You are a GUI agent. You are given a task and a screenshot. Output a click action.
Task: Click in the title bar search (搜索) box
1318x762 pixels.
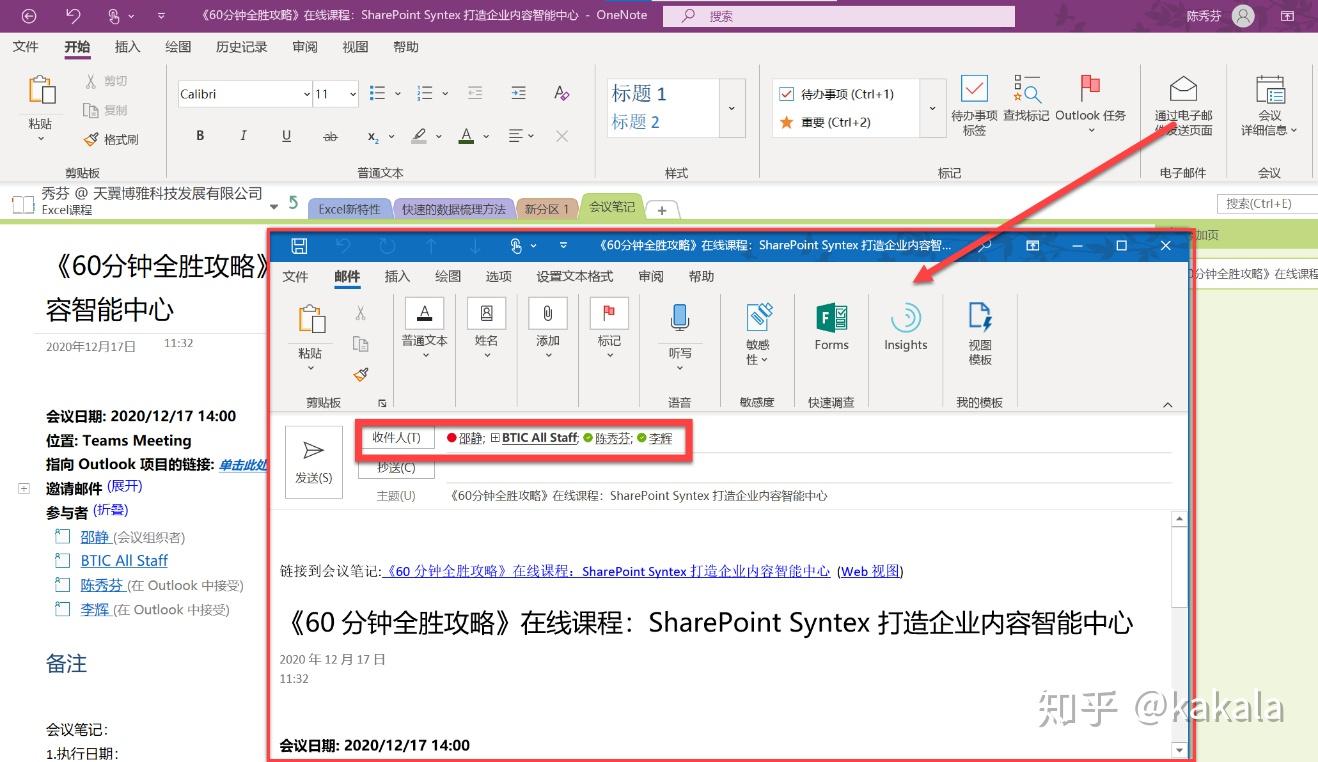point(838,16)
